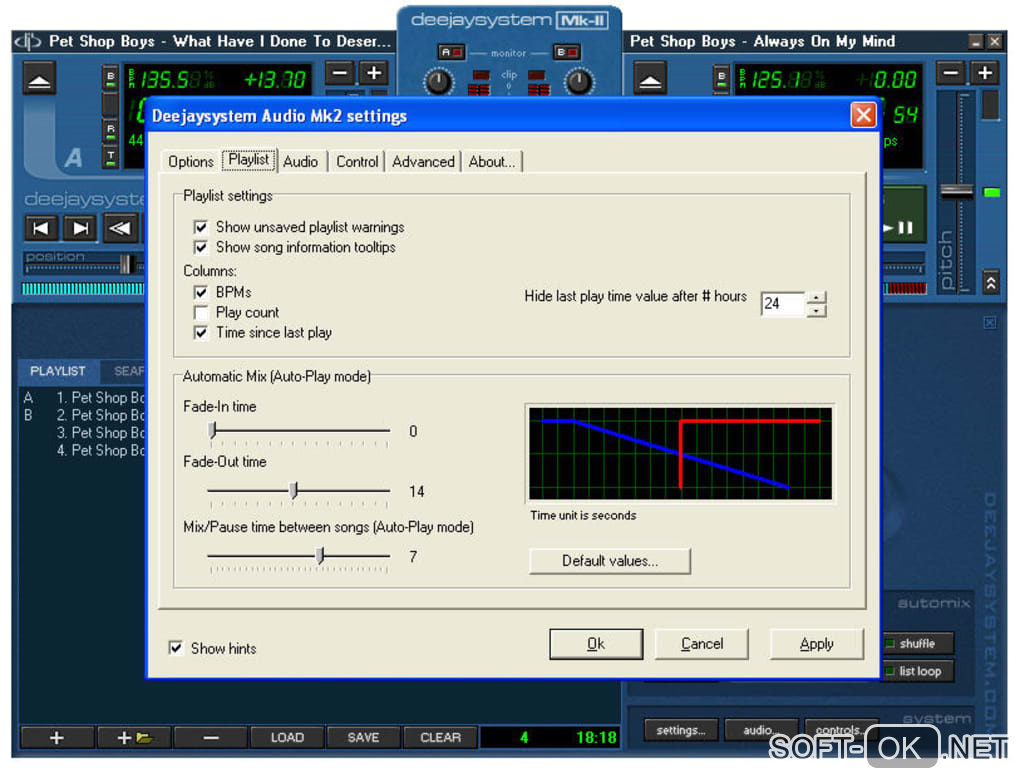
Task: Open the system audio... button
Action: [760, 730]
